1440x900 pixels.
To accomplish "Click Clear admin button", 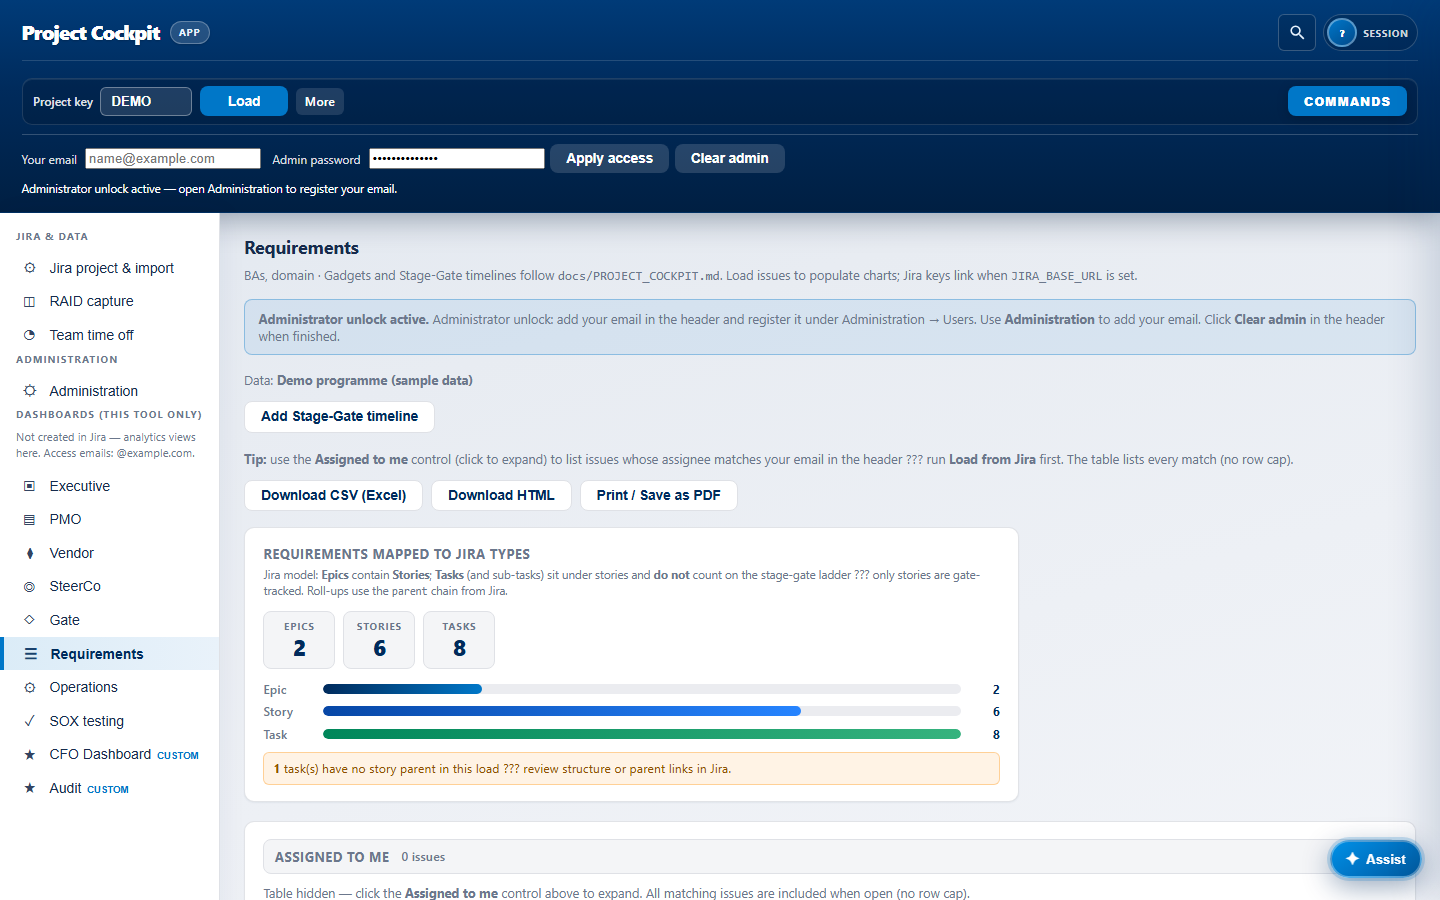I will click(x=730, y=158).
